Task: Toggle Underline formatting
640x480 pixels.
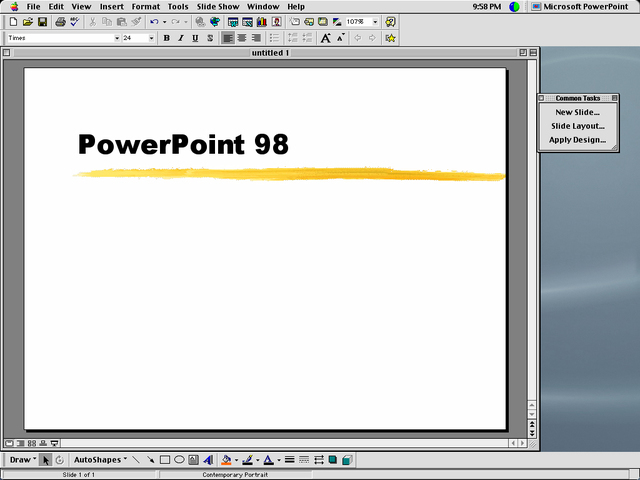Action: pyautogui.click(x=195, y=38)
